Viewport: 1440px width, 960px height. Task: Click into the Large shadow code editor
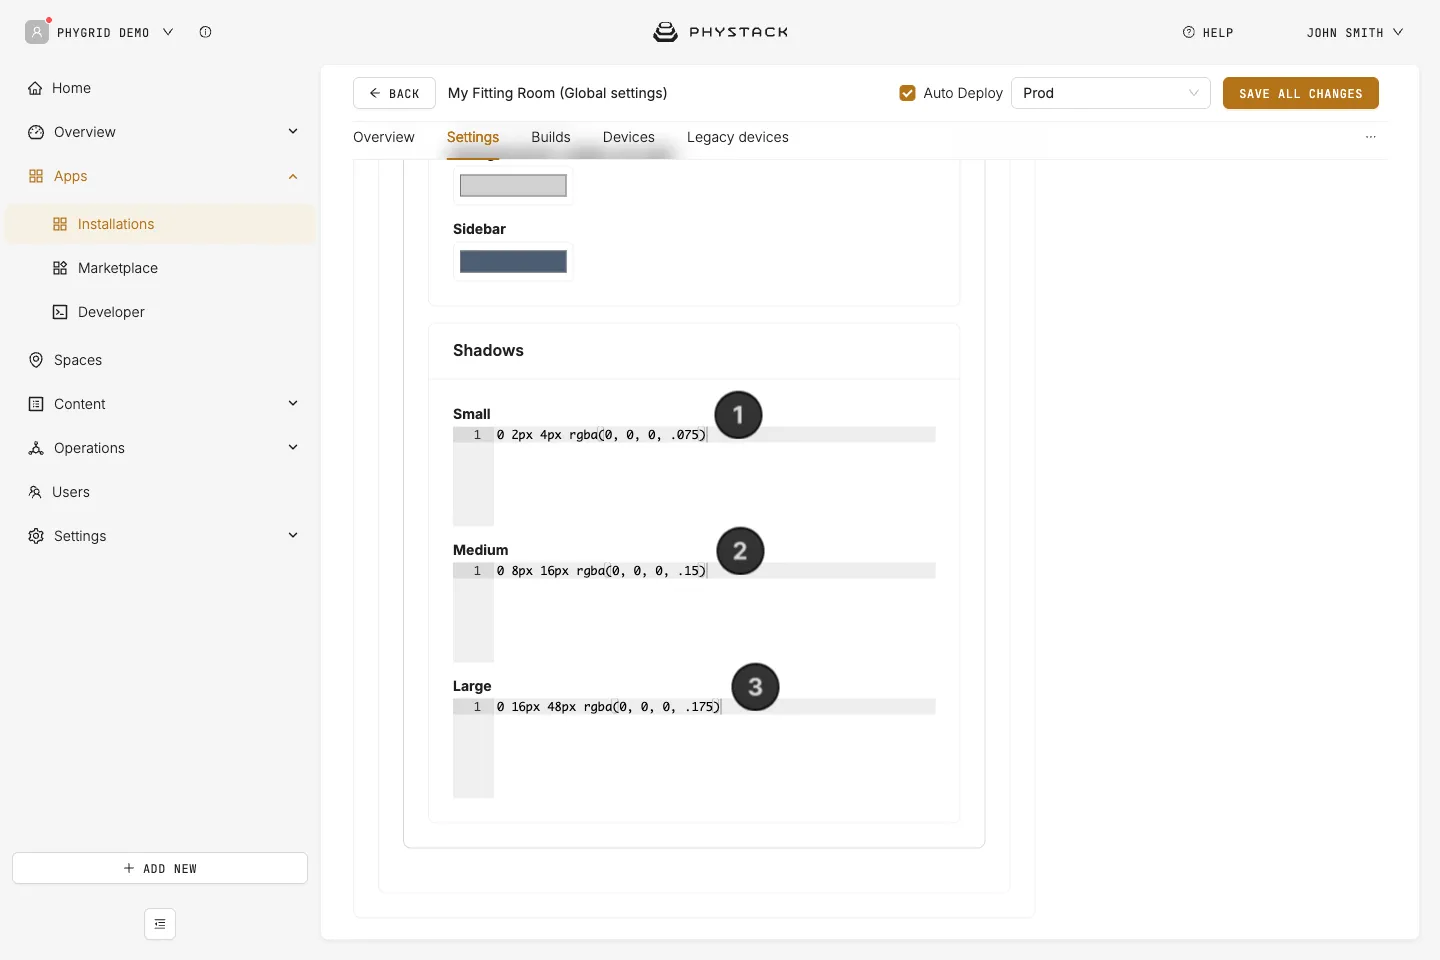[x=694, y=748]
